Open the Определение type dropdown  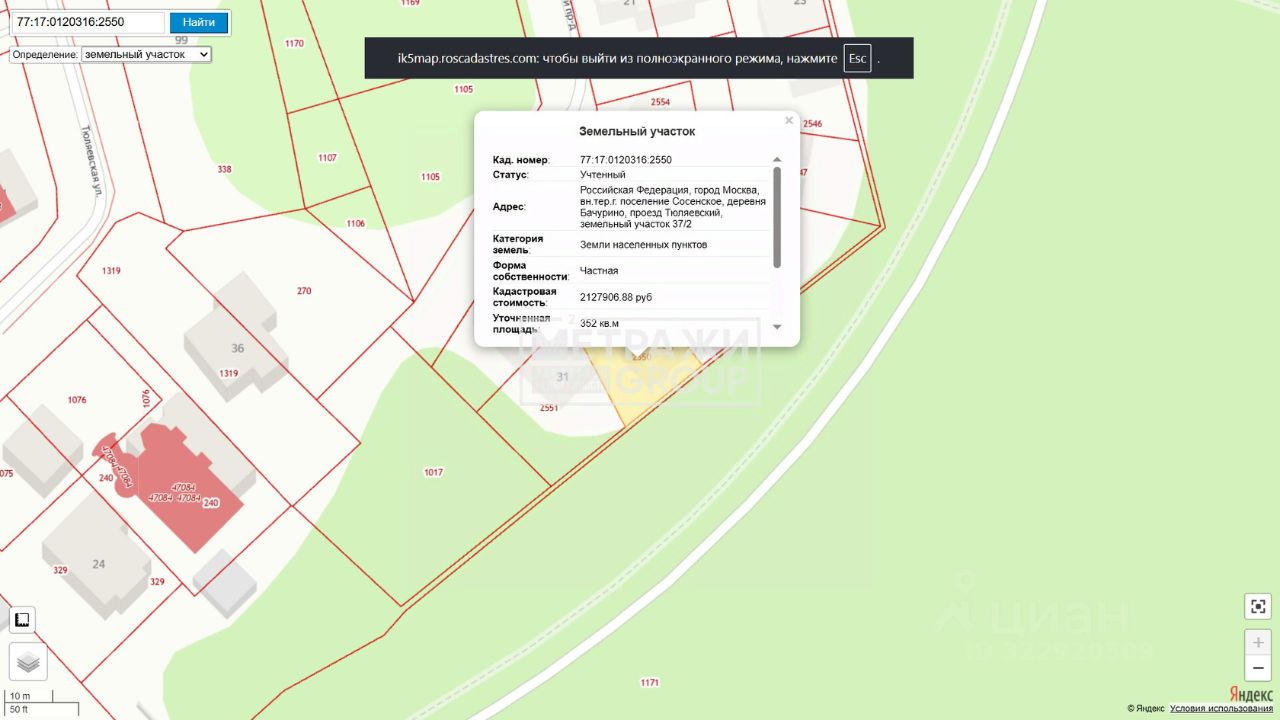click(146, 54)
